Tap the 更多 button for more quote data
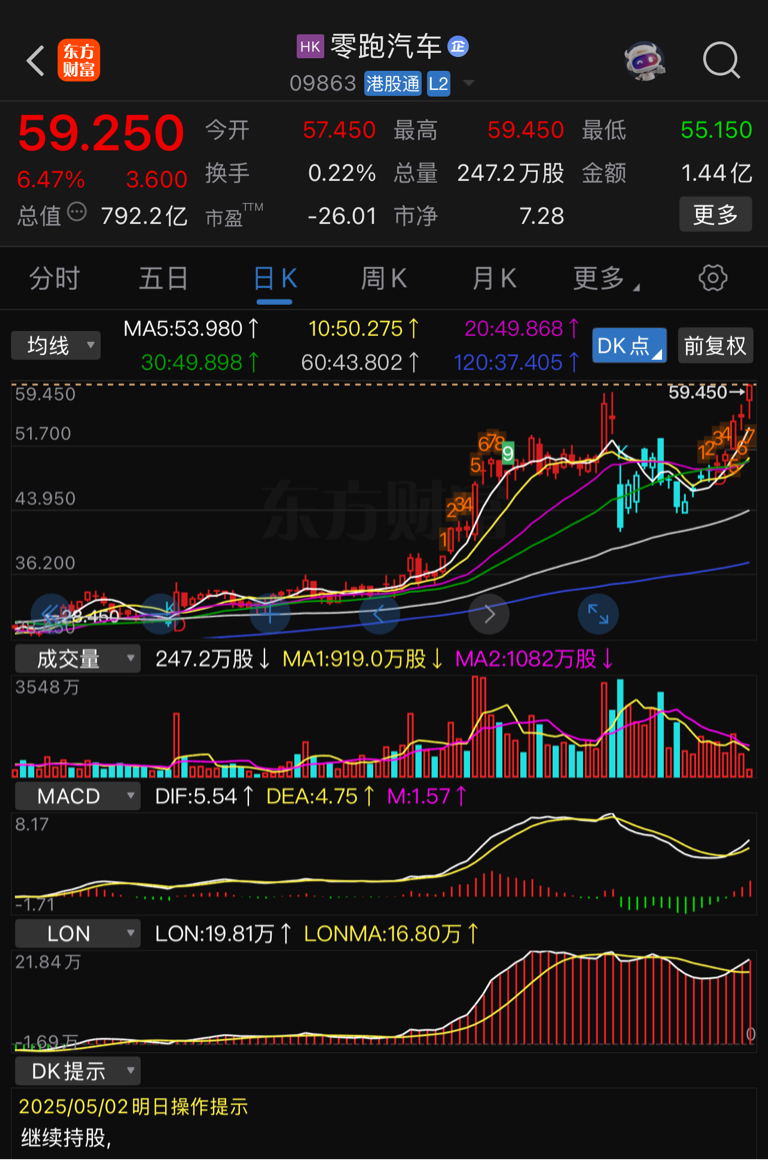 [715, 215]
